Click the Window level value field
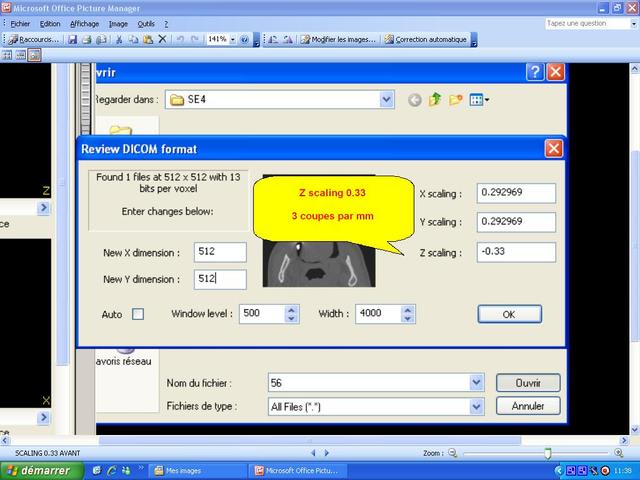This screenshot has height=480, width=640. pyautogui.click(x=262, y=314)
